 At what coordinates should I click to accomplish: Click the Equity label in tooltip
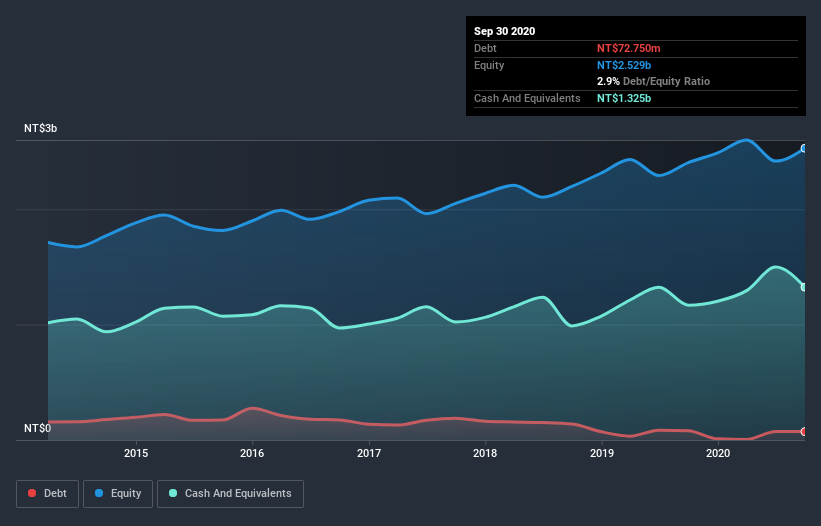pos(489,65)
